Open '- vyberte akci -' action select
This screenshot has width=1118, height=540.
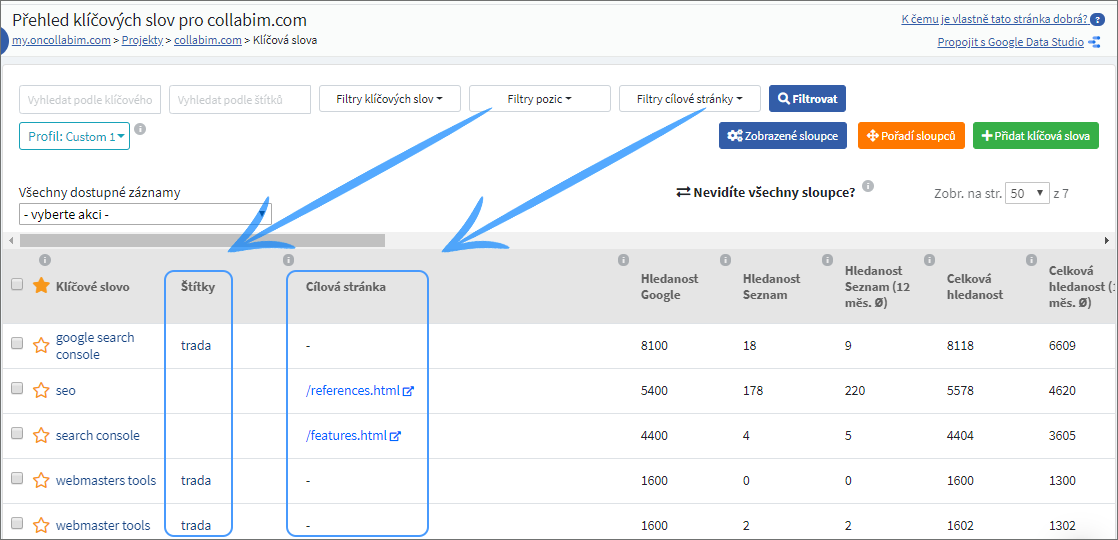click(145, 214)
